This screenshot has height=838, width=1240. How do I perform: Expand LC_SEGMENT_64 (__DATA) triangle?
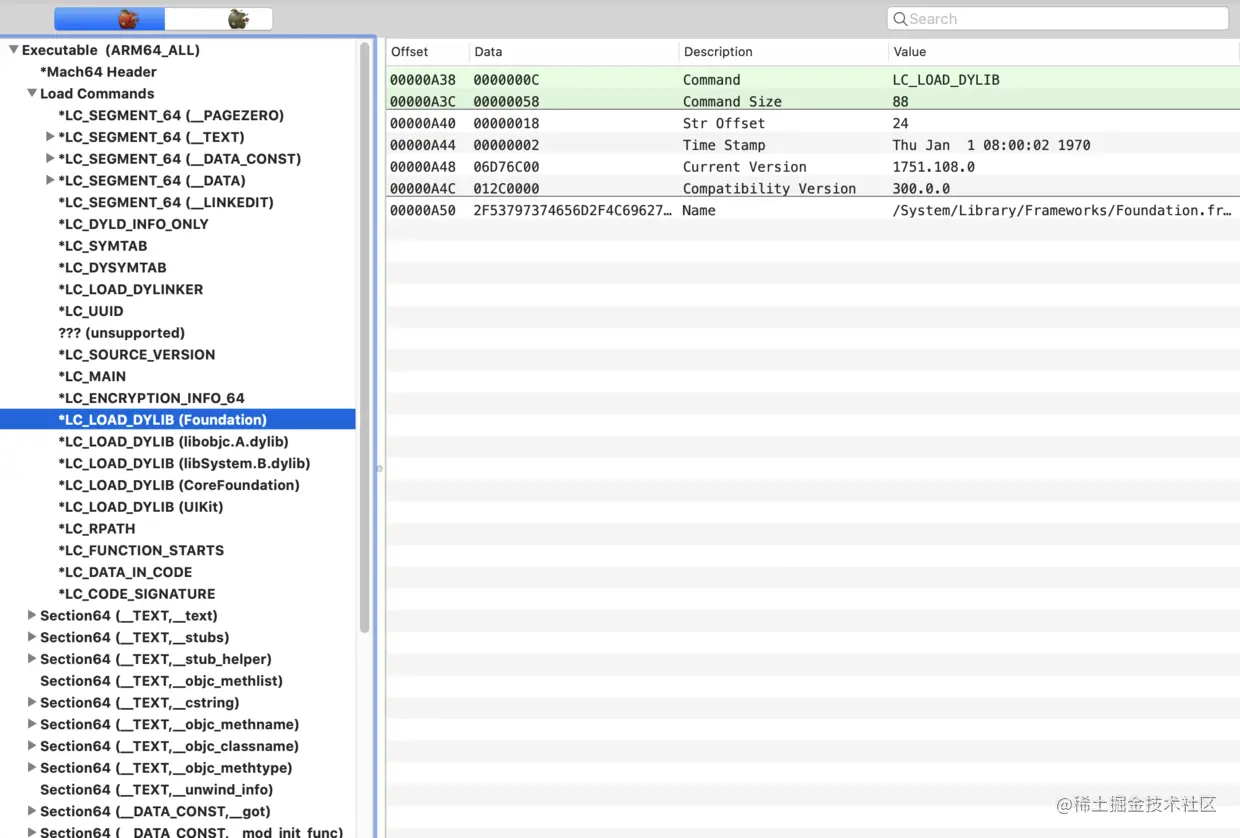50,181
